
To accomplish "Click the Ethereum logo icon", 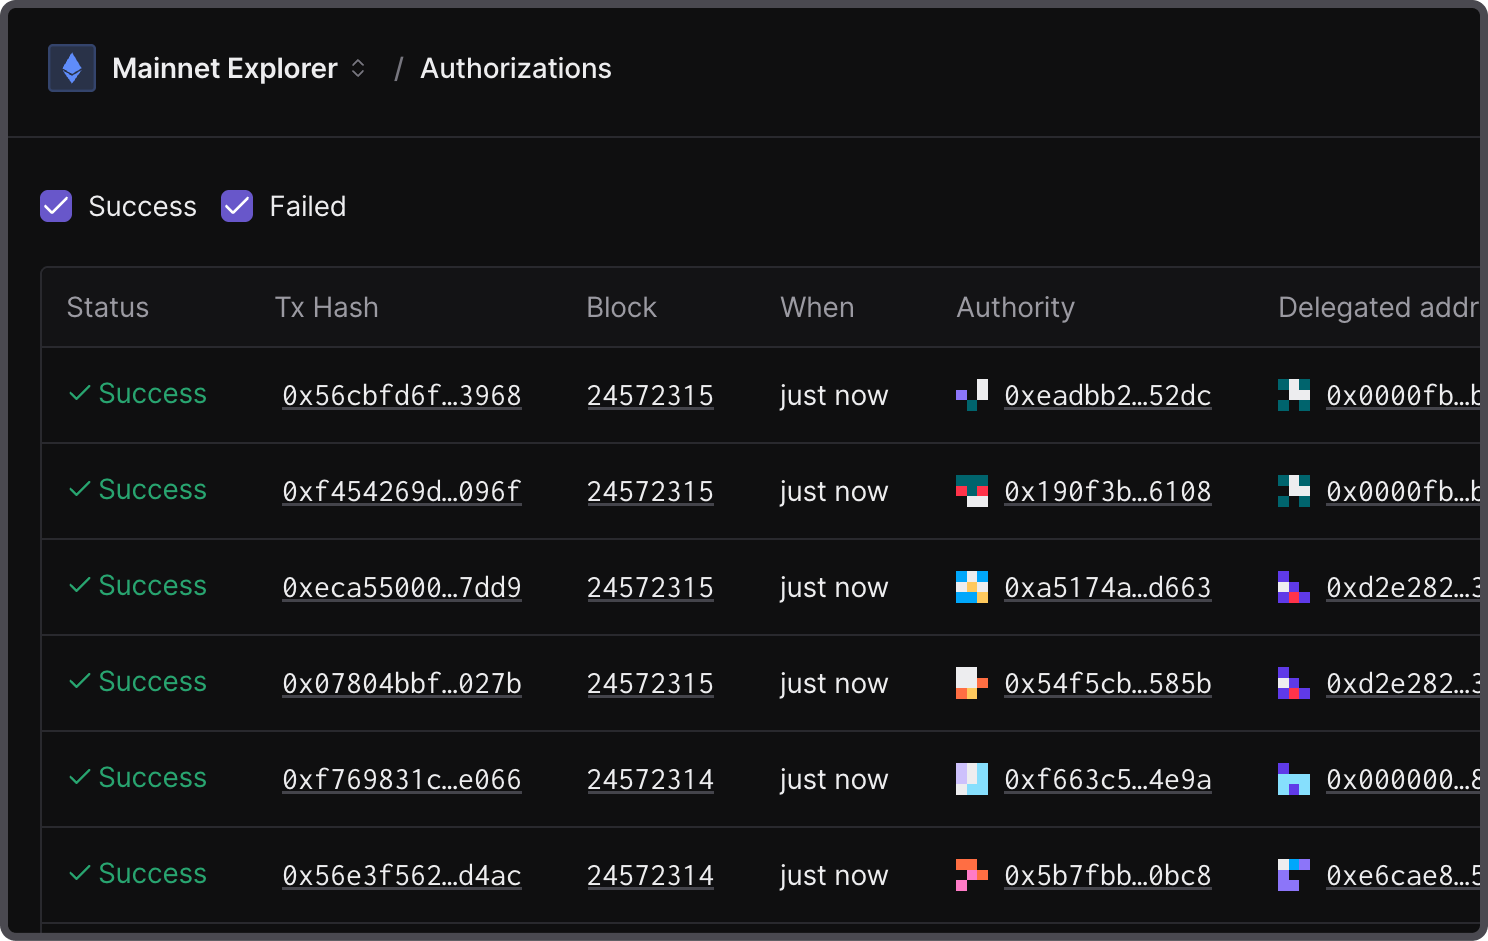I will tap(72, 68).
